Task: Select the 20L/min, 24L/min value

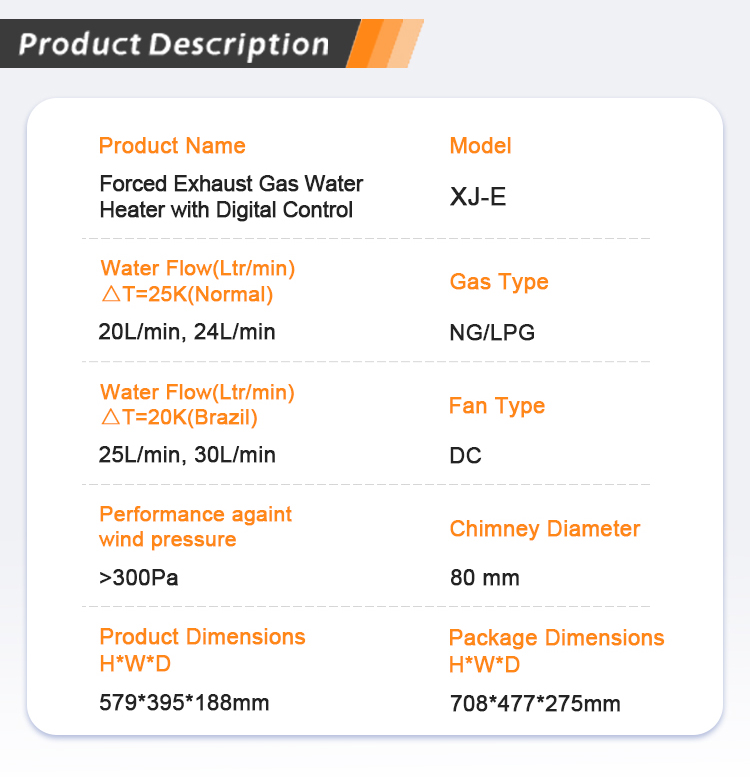Action: (x=187, y=332)
